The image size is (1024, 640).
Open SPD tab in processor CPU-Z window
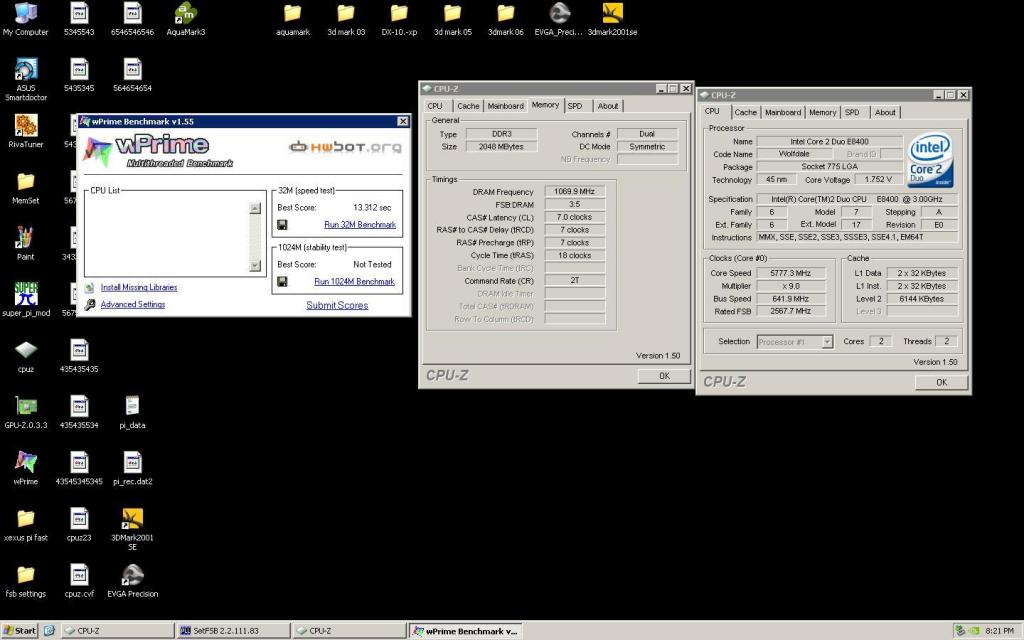pos(852,112)
